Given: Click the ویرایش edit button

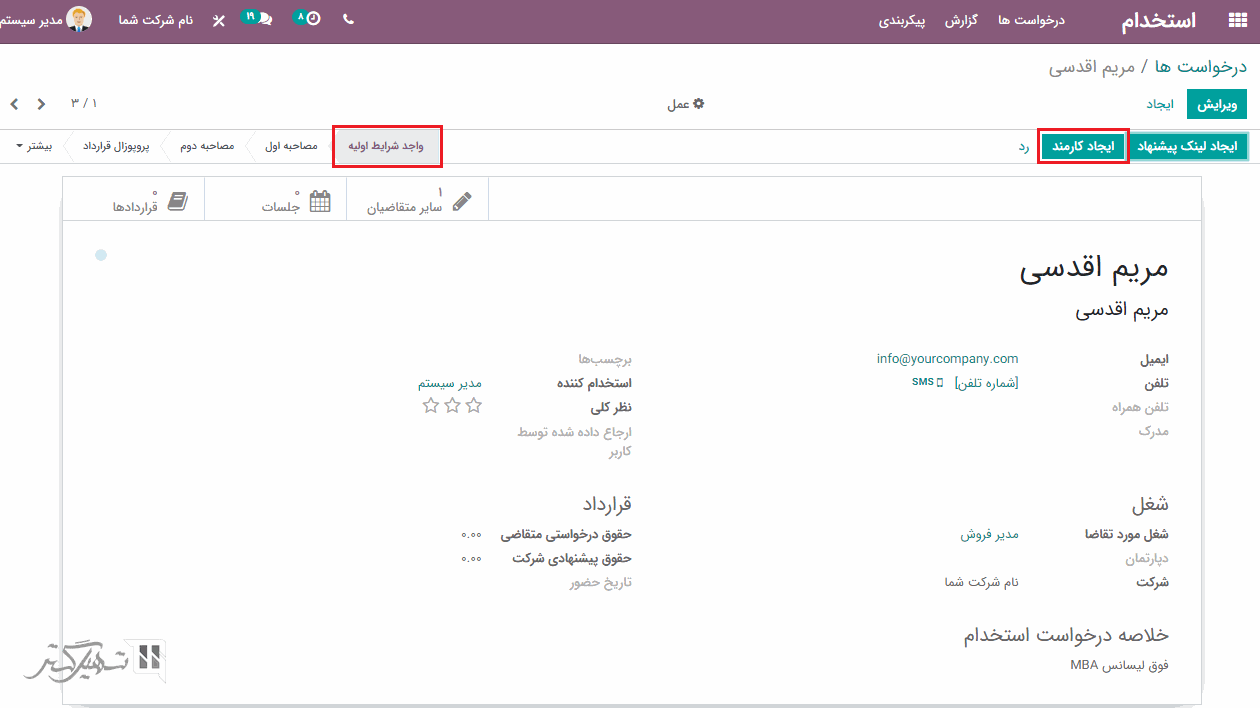Looking at the screenshot, I should click(x=1217, y=104).
